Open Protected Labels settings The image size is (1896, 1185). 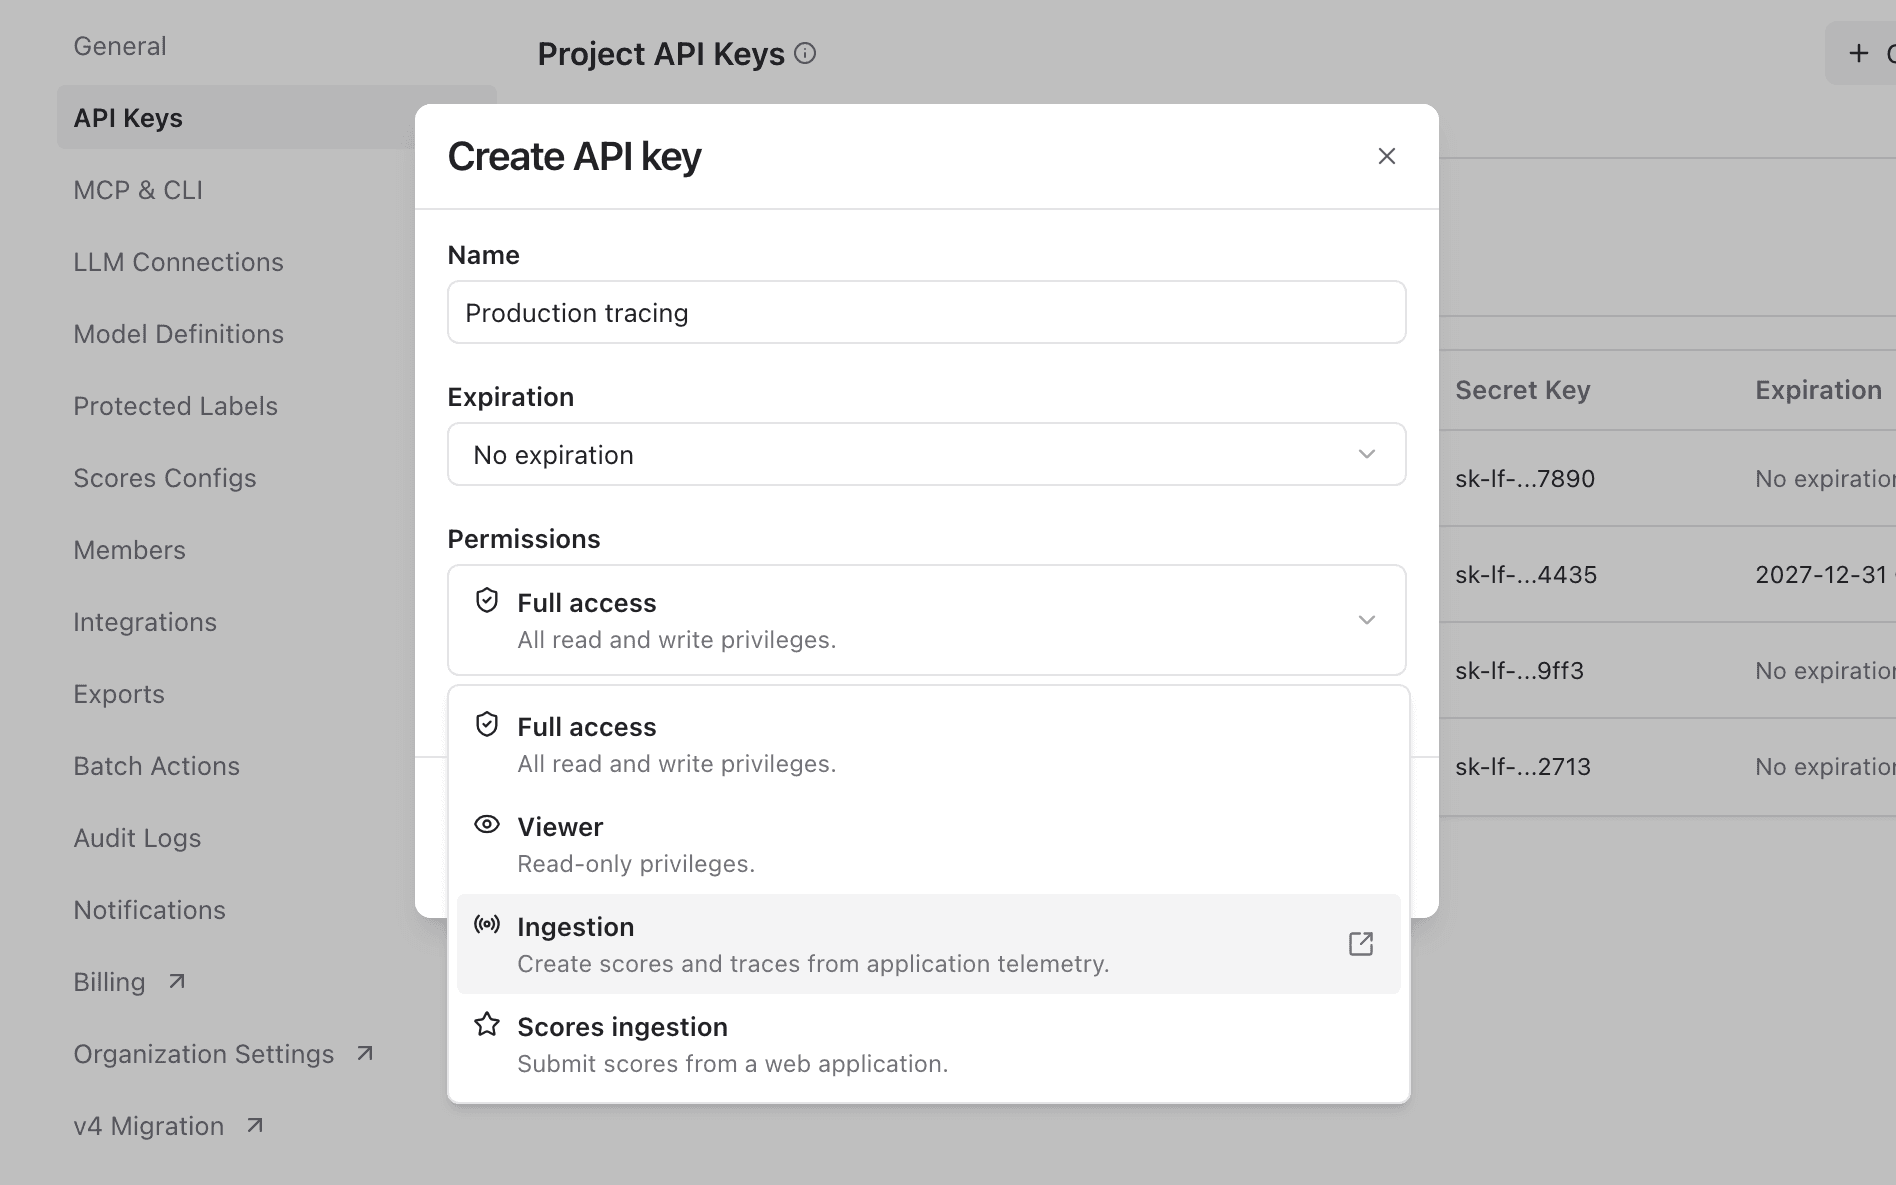click(175, 406)
